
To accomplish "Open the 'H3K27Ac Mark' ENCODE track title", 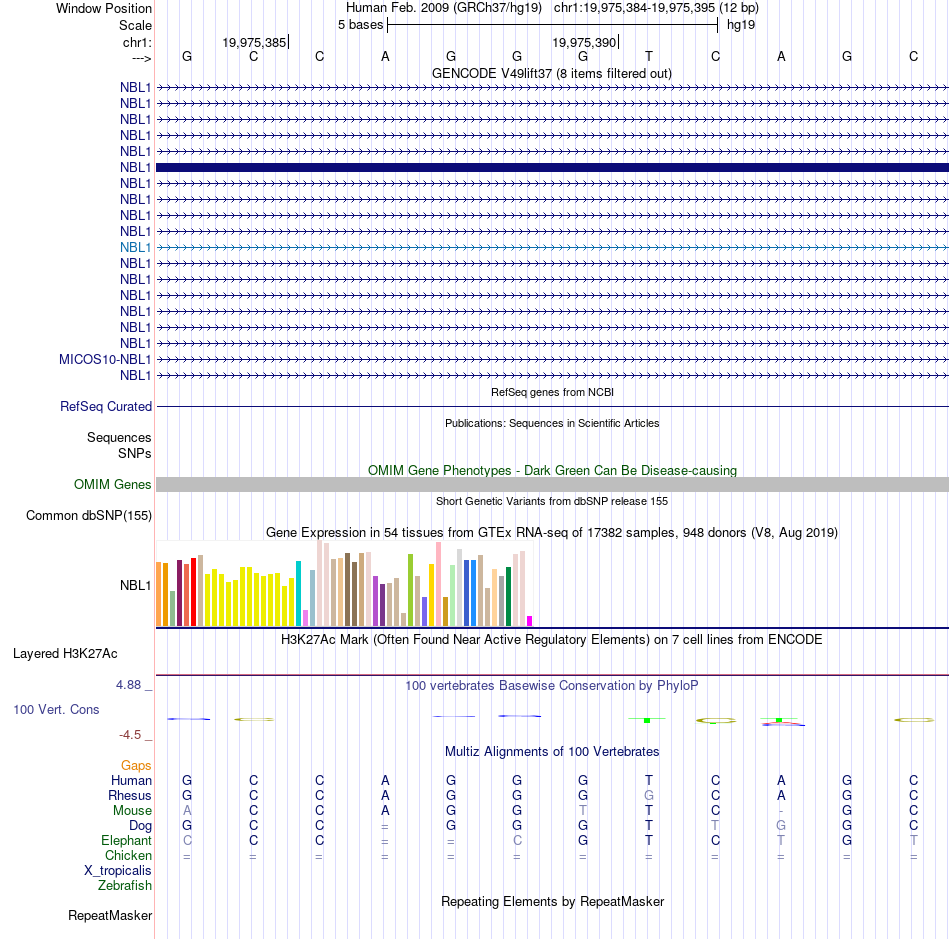I will pos(552,640).
